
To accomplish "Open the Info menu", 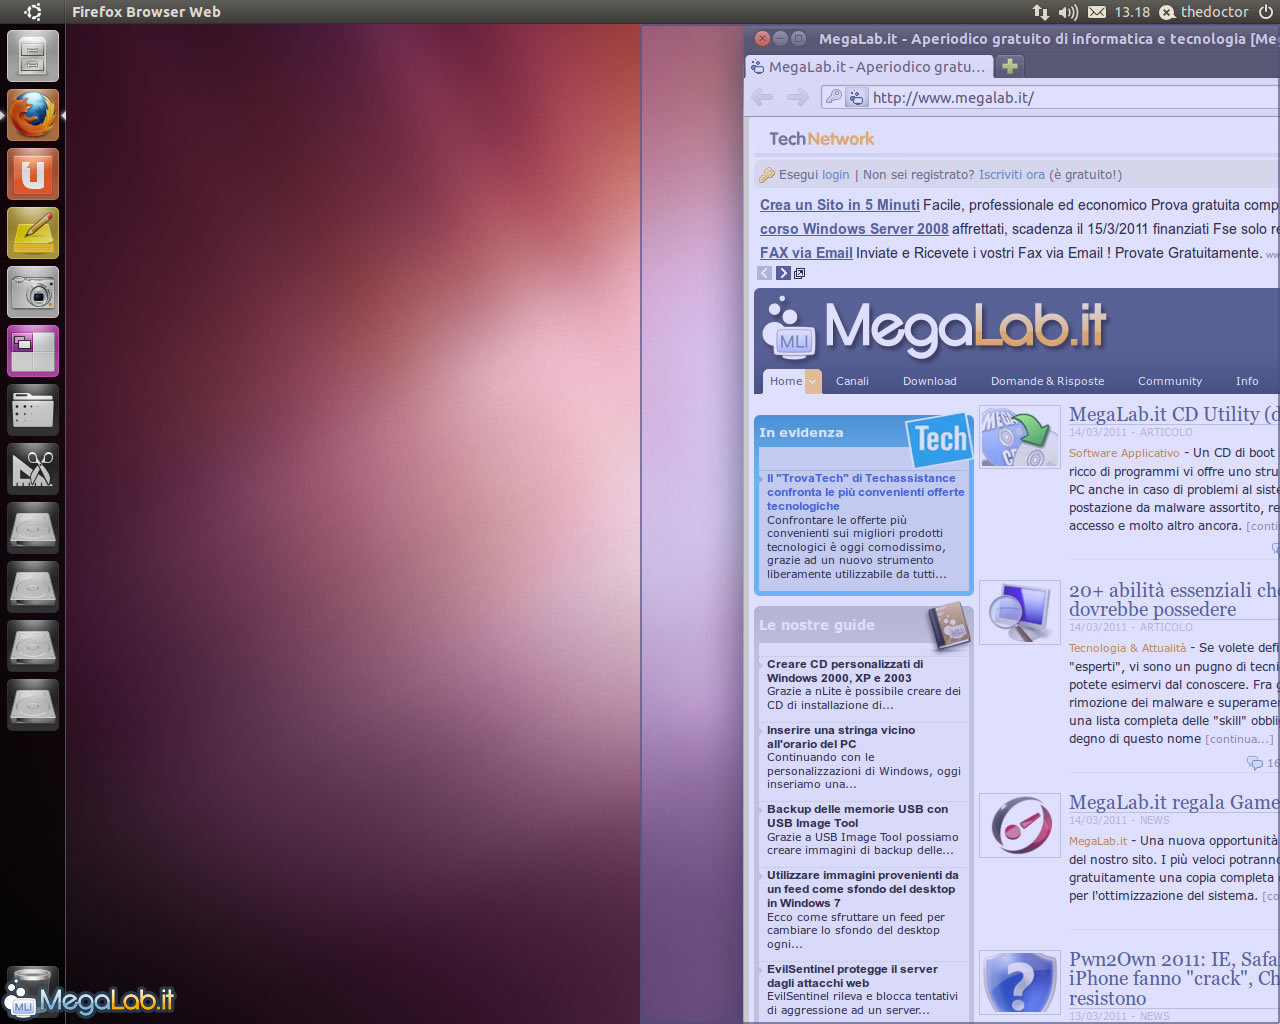I will point(1247,381).
